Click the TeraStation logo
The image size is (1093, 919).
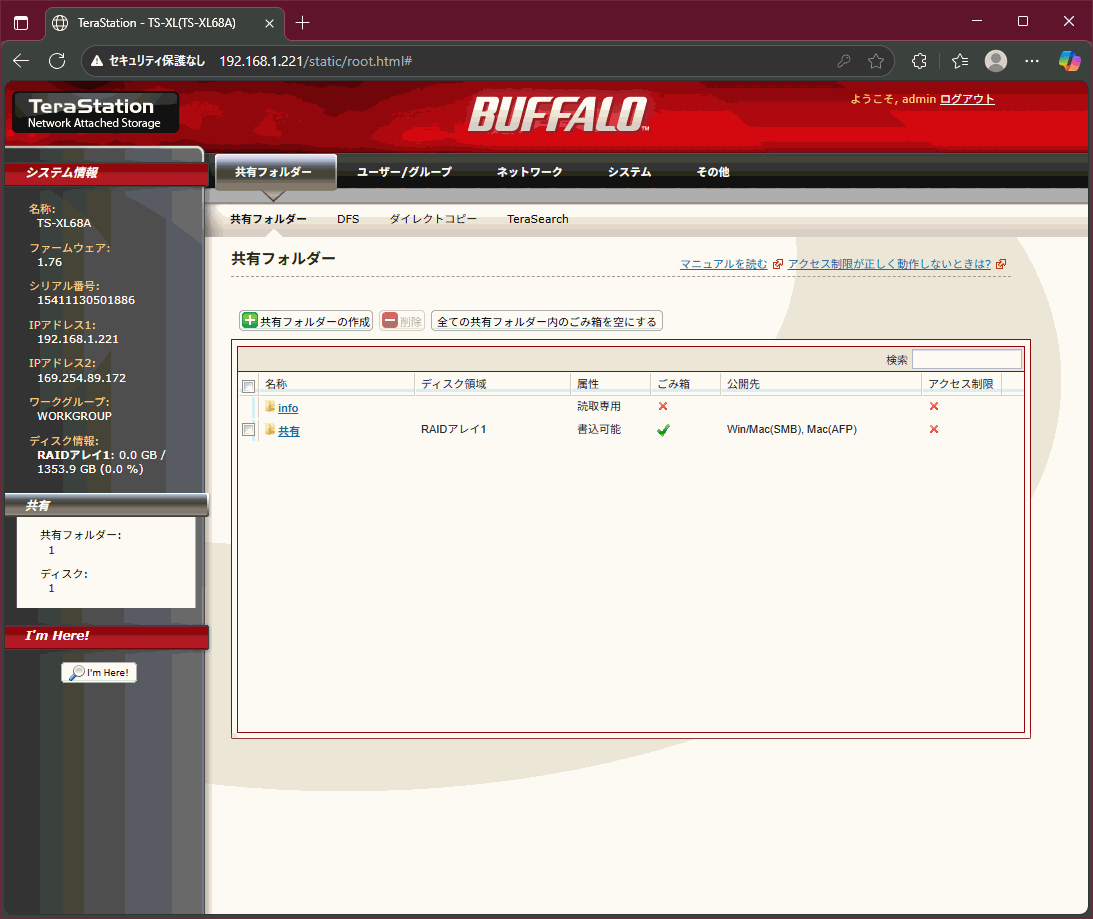[95, 112]
